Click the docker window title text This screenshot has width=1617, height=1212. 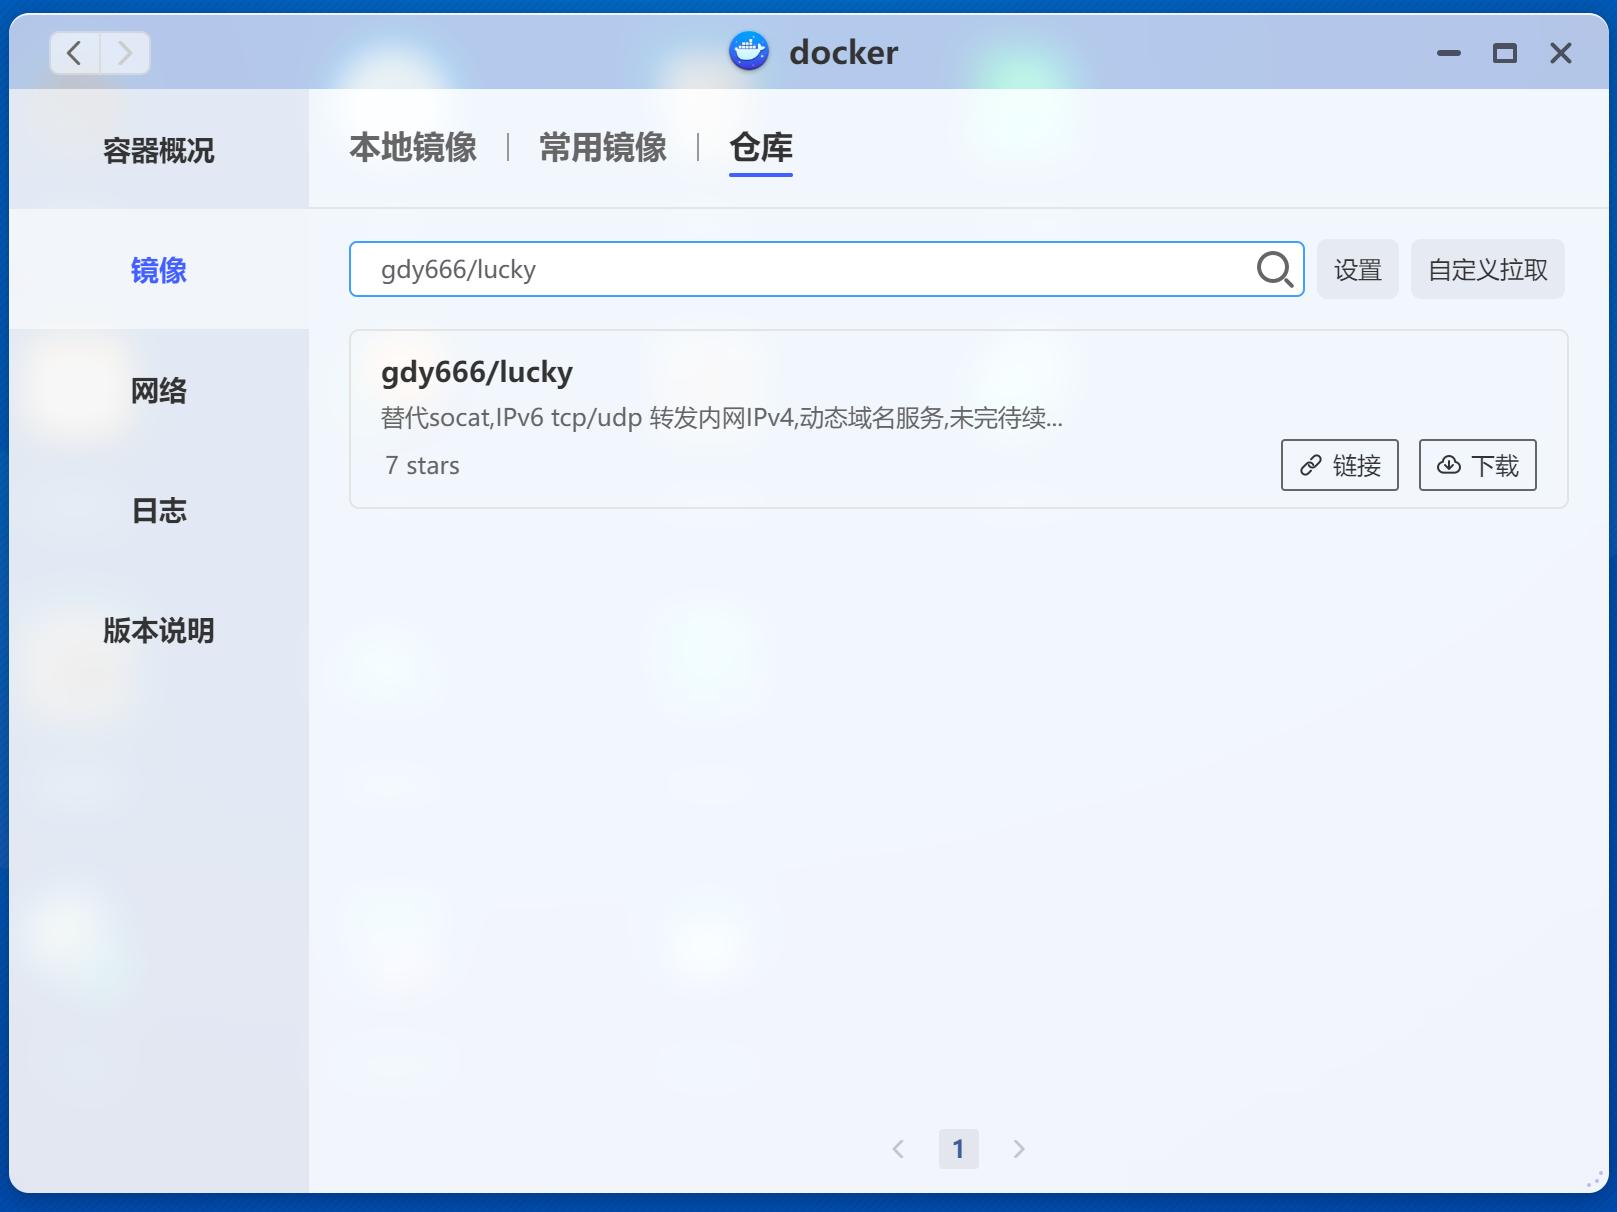(x=843, y=52)
